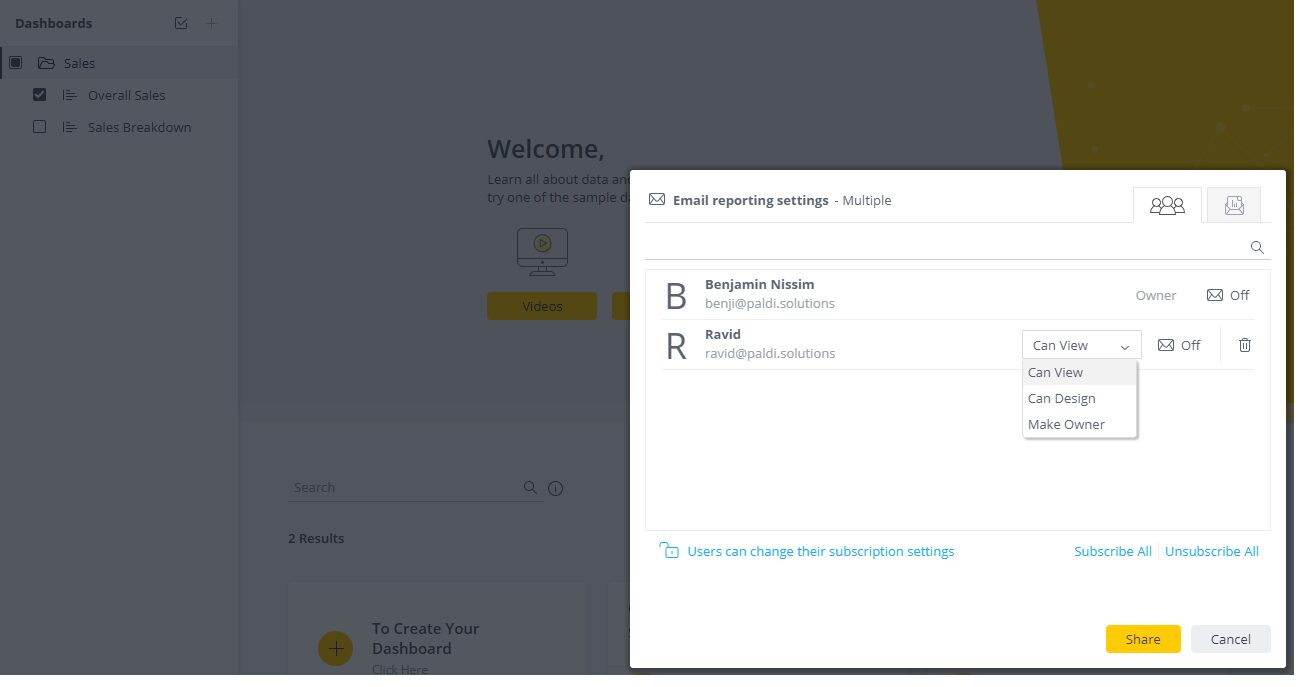Click the Sales folder icon
Viewport: 1305px width, 687px height.
(x=47, y=62)
